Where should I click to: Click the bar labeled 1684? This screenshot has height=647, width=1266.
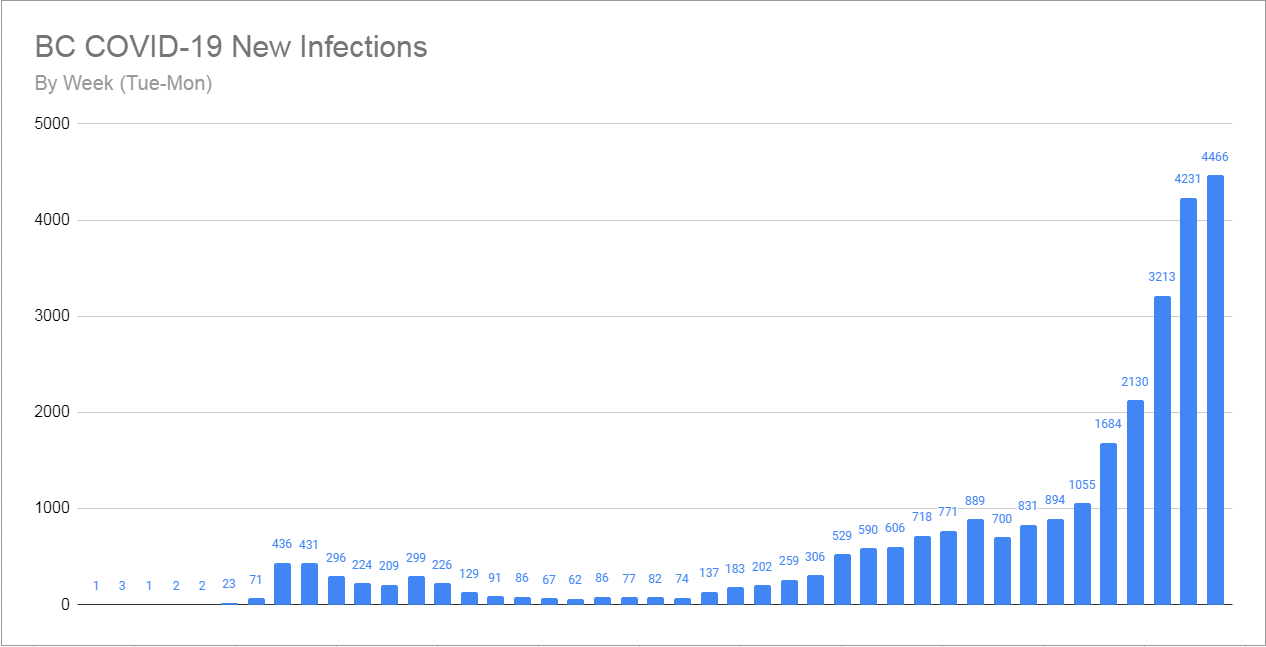point(1108,524)
